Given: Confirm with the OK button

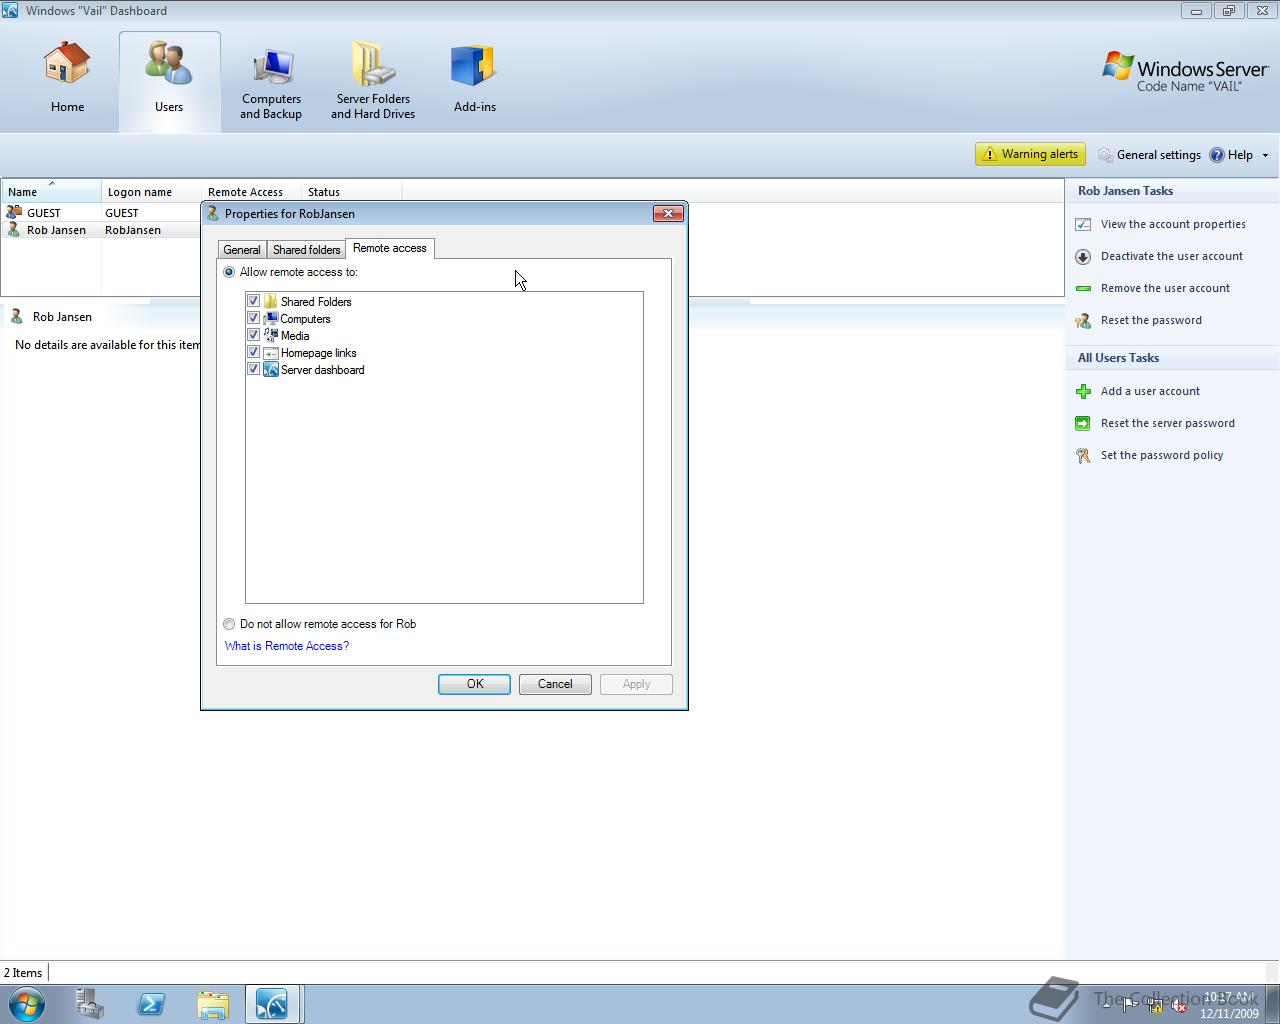Looking at the screenshot, I should (x=474, y=684).
